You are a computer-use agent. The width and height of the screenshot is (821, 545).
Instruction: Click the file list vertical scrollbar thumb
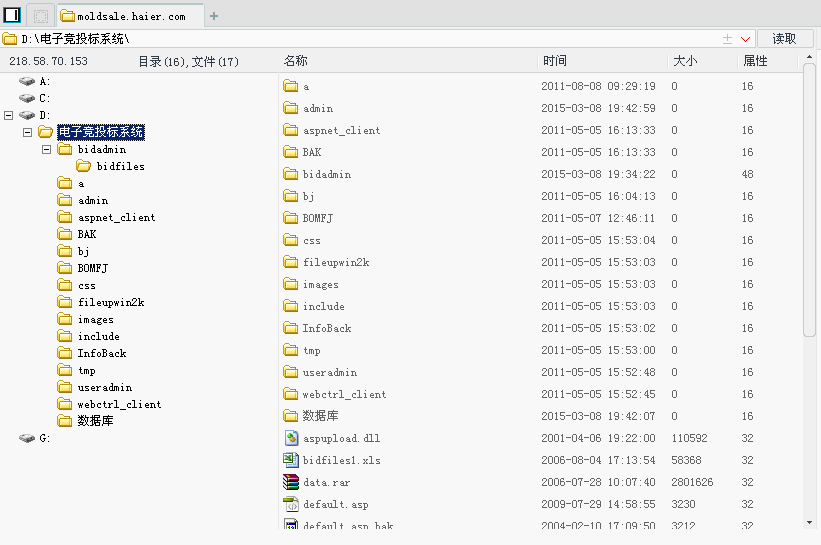[x=809, y=200]
